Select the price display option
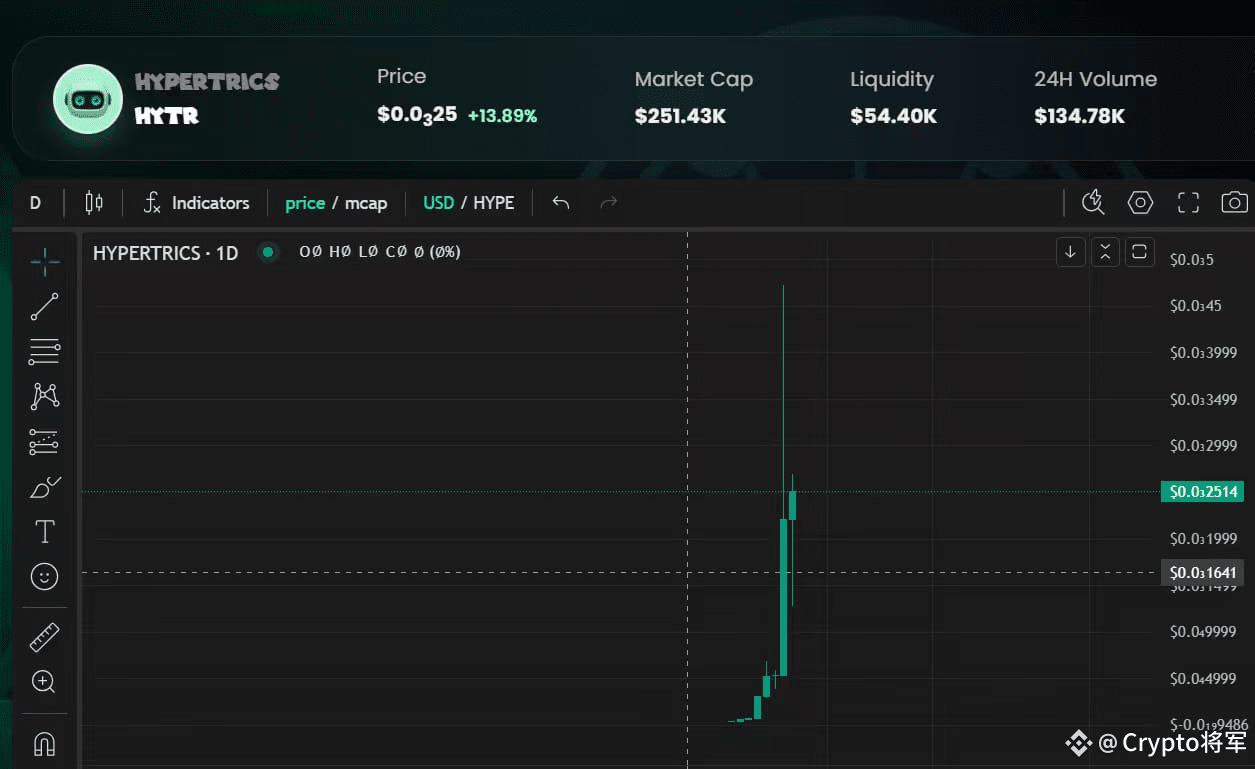The height and width of the screenshot is (769, 1255). [305, 203]
